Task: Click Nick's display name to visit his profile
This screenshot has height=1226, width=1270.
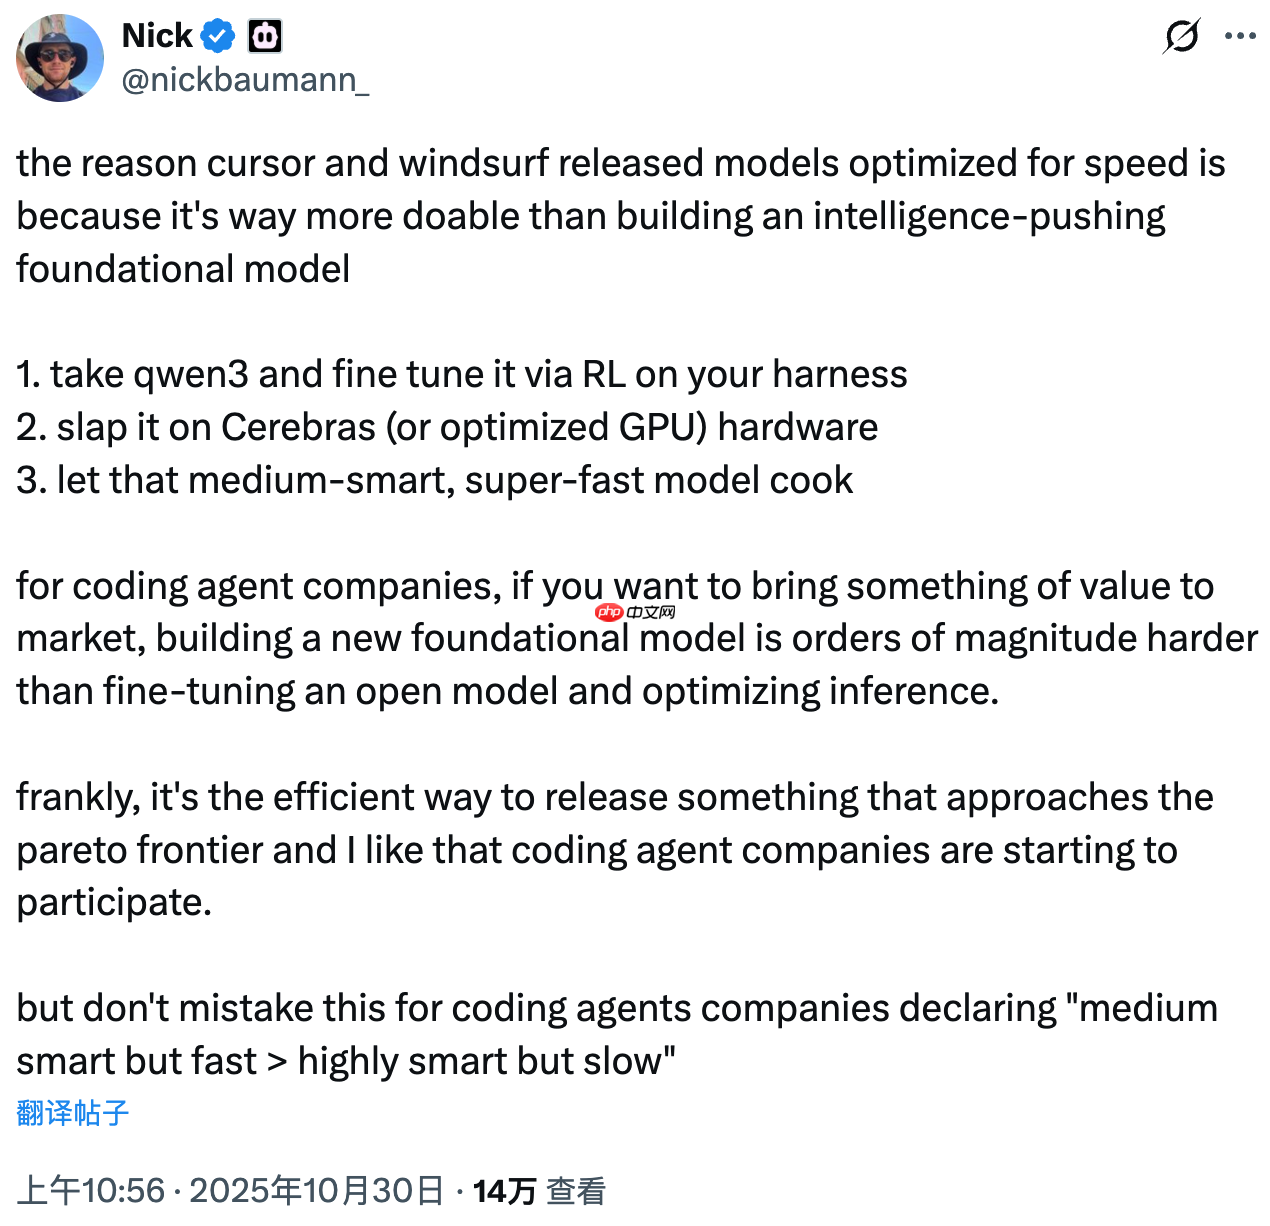Action: point(156,34)
